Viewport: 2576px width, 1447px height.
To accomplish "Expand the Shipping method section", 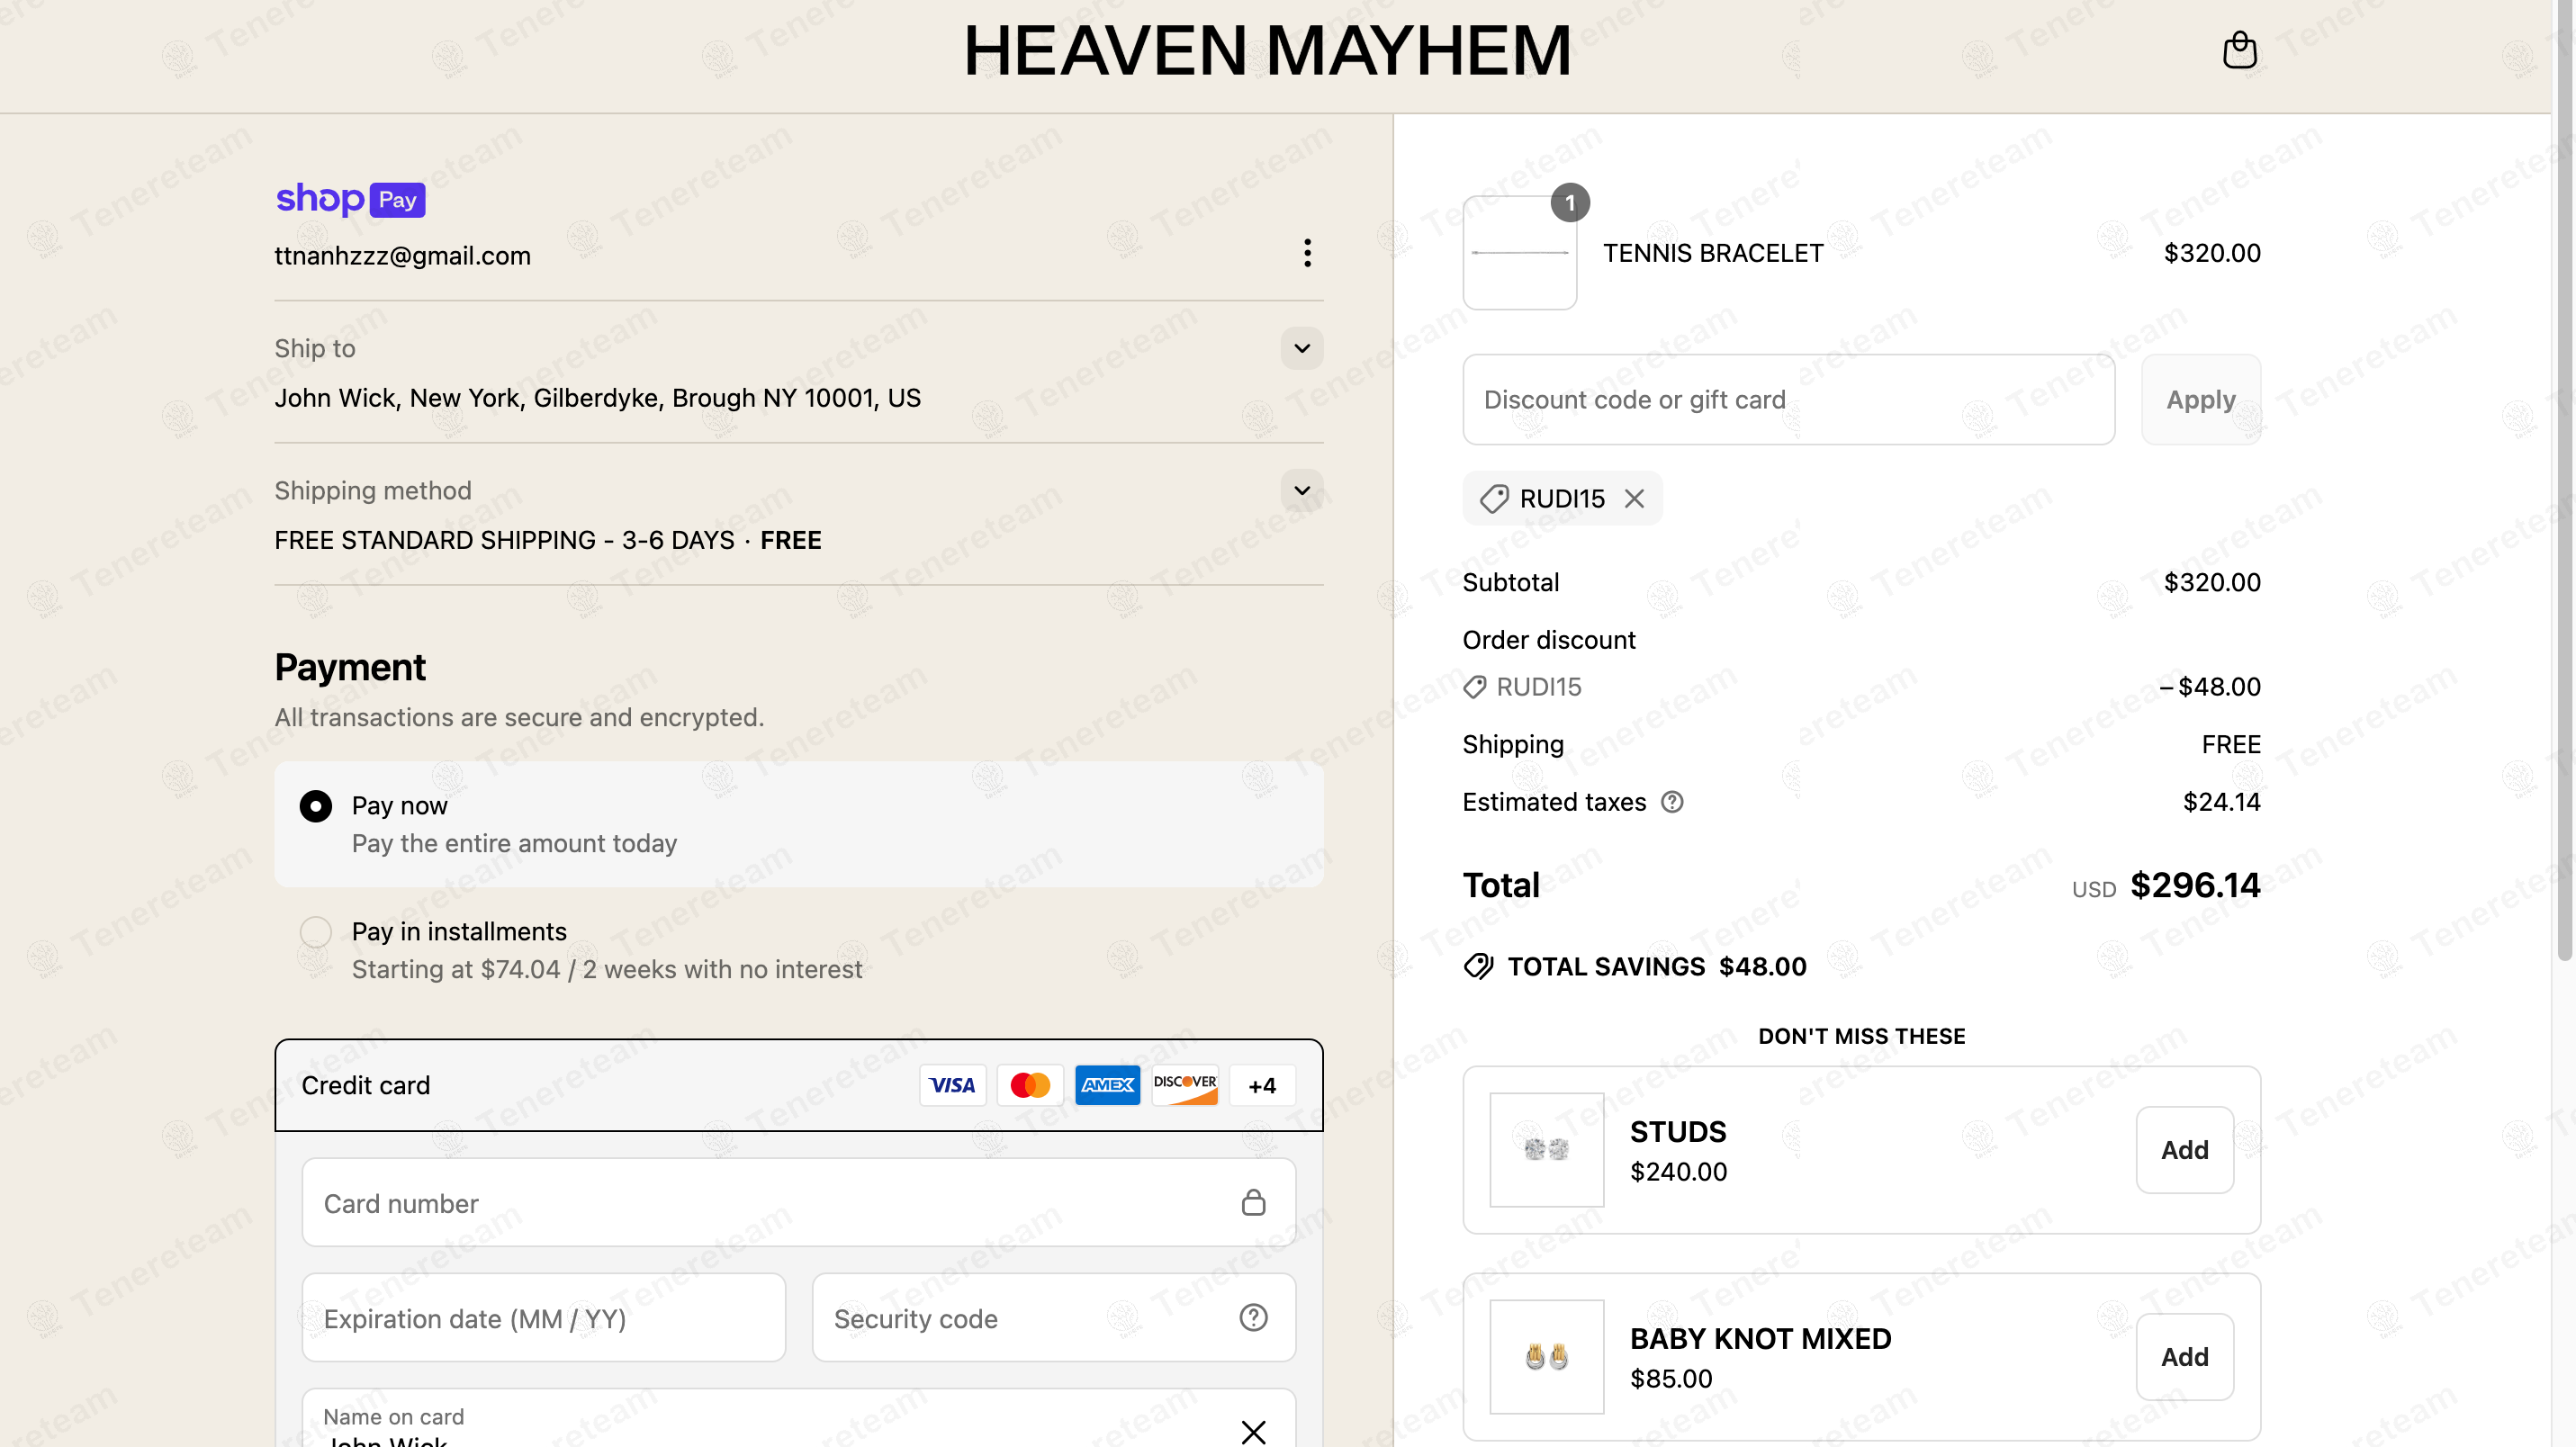I will [1302, 490].
